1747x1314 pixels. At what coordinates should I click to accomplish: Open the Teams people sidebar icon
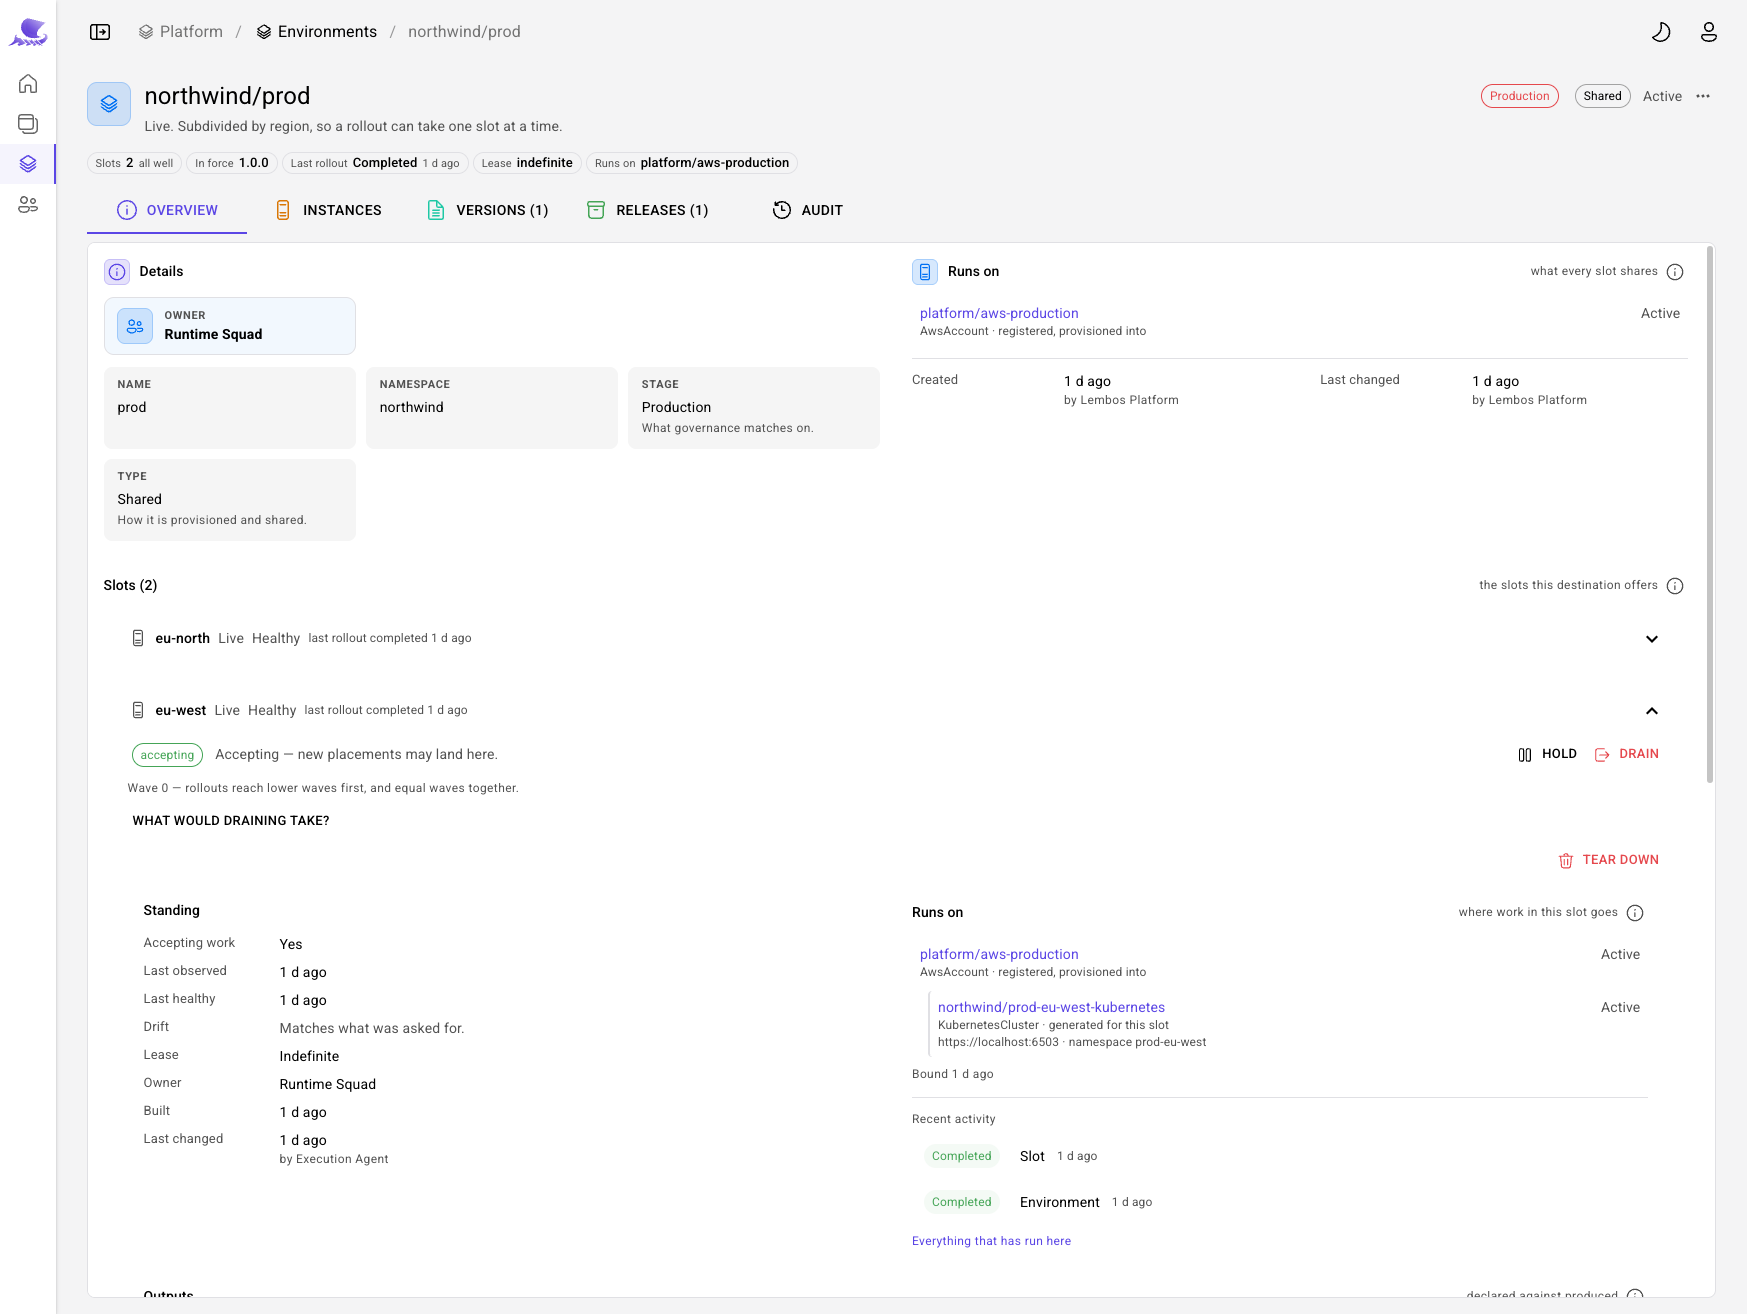click(x=28, y=204)
